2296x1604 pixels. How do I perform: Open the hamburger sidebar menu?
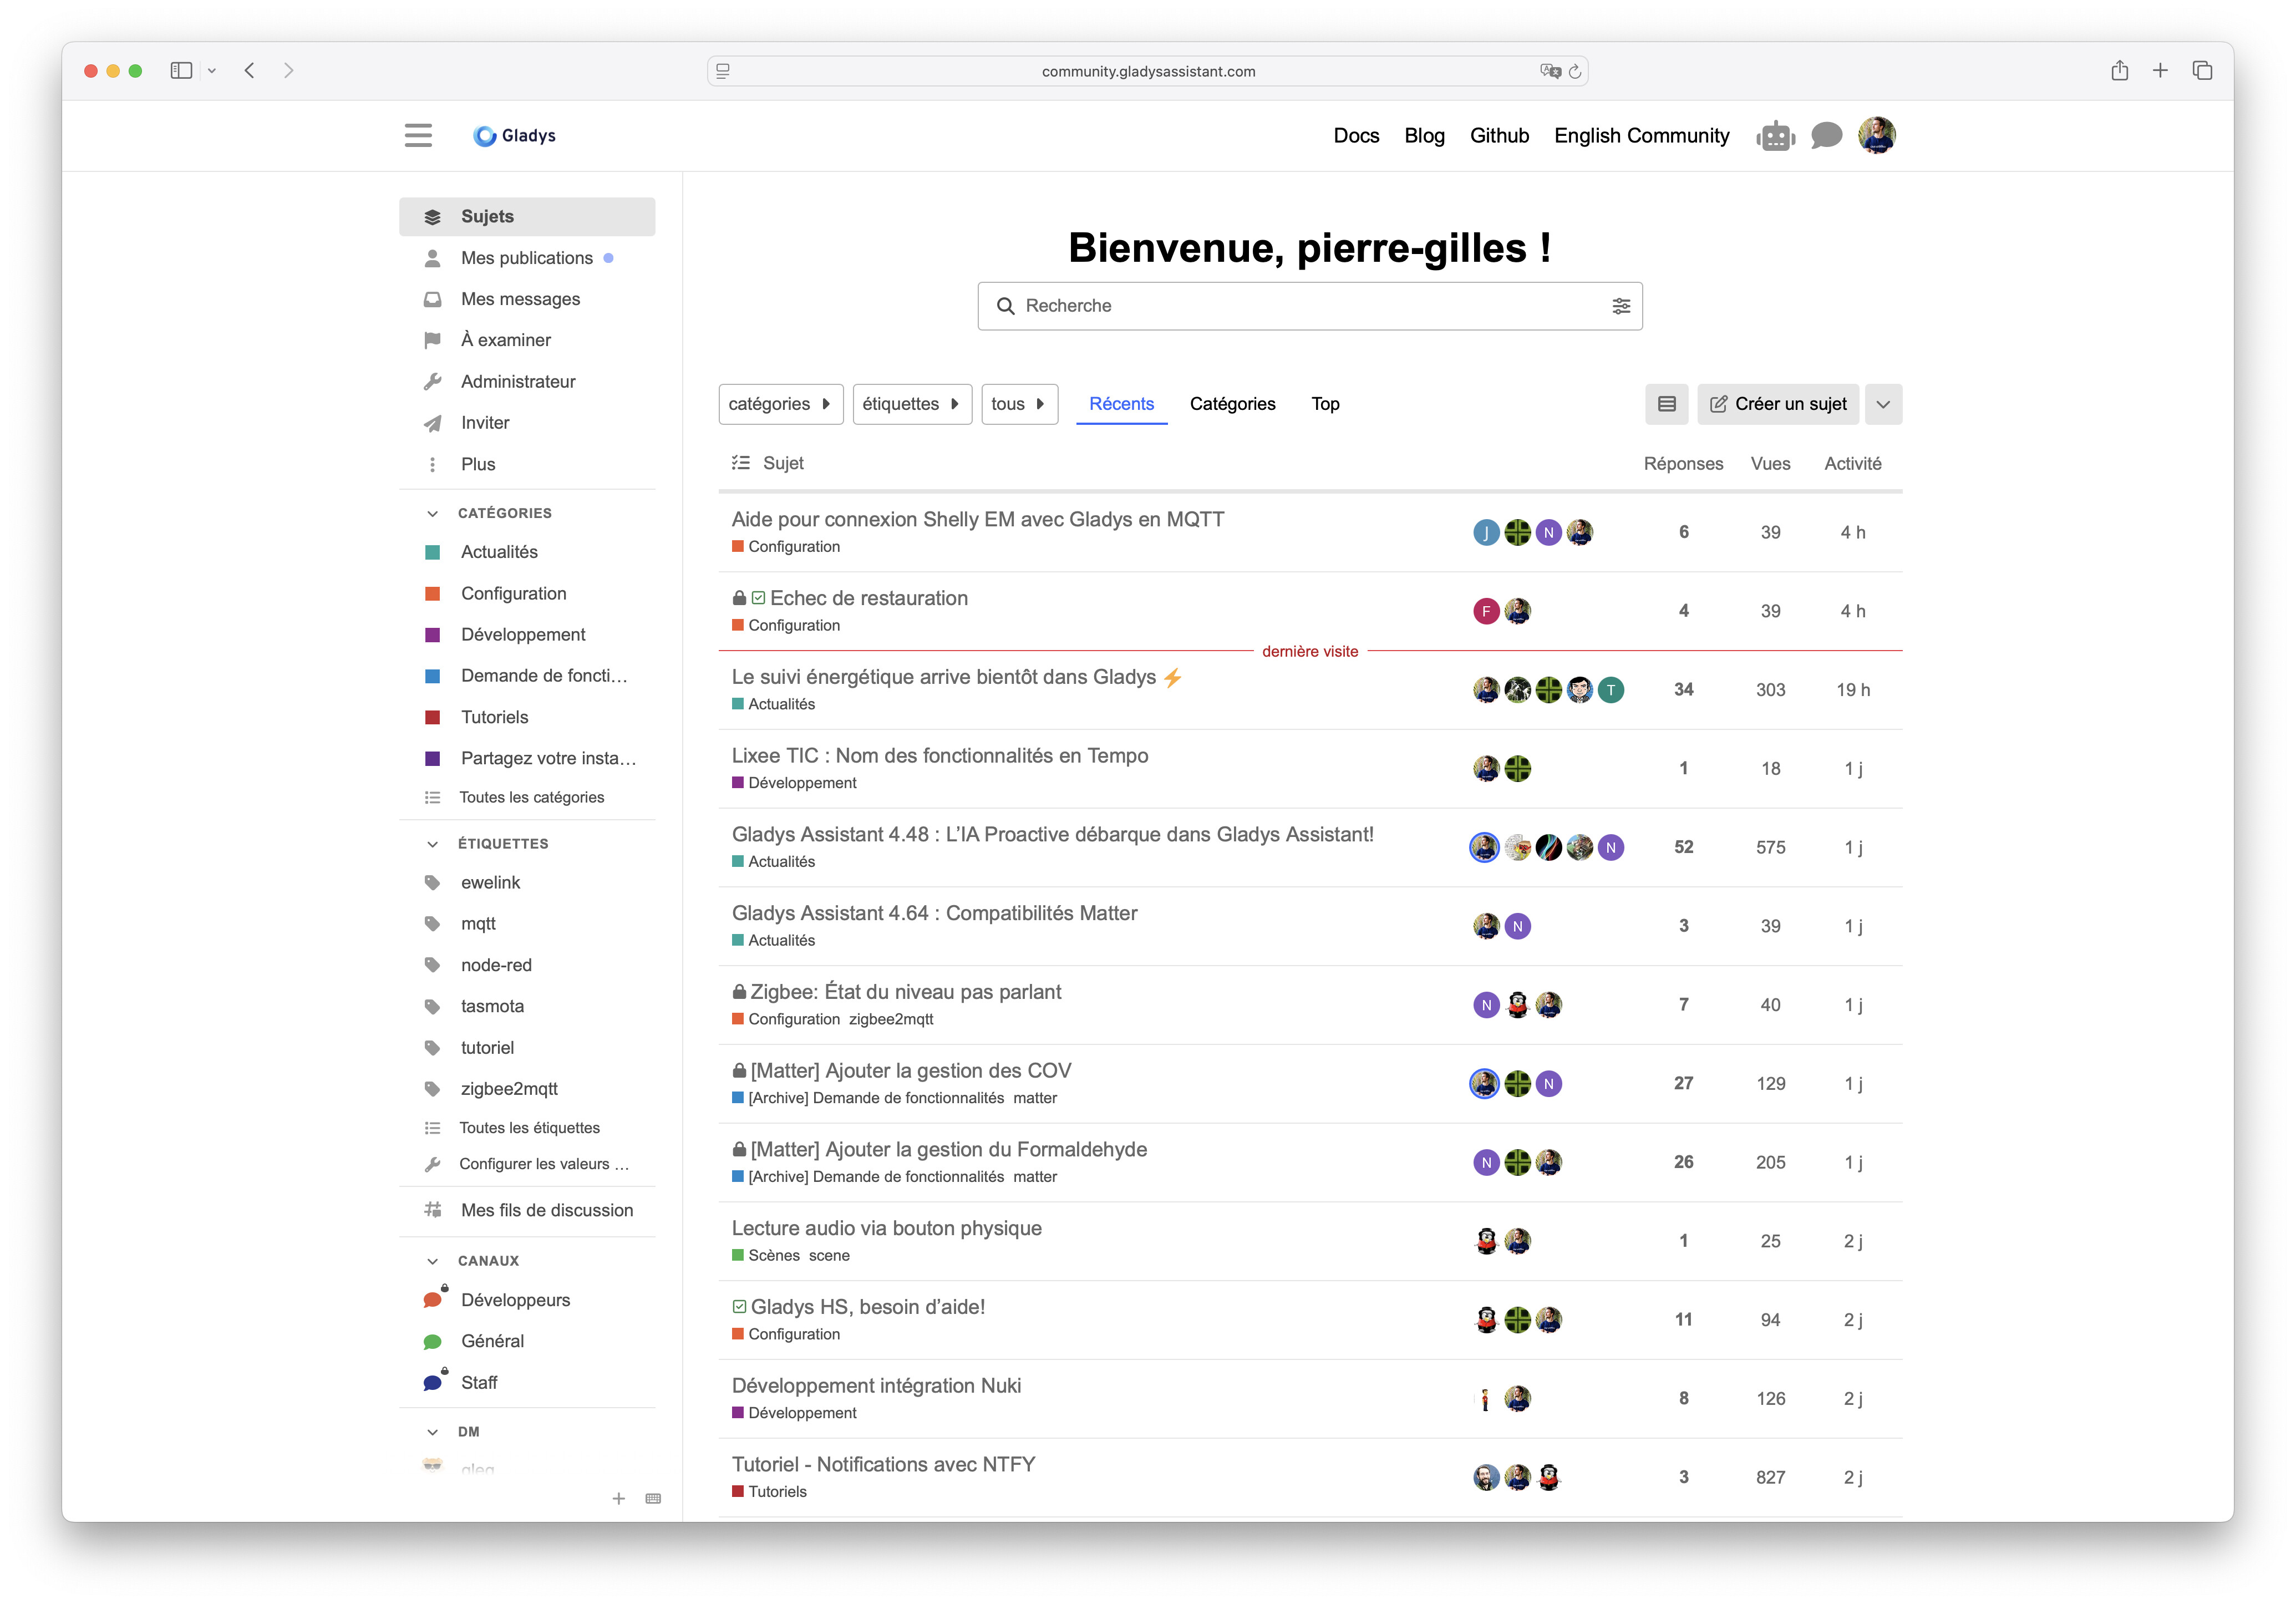tap(418, 135)
